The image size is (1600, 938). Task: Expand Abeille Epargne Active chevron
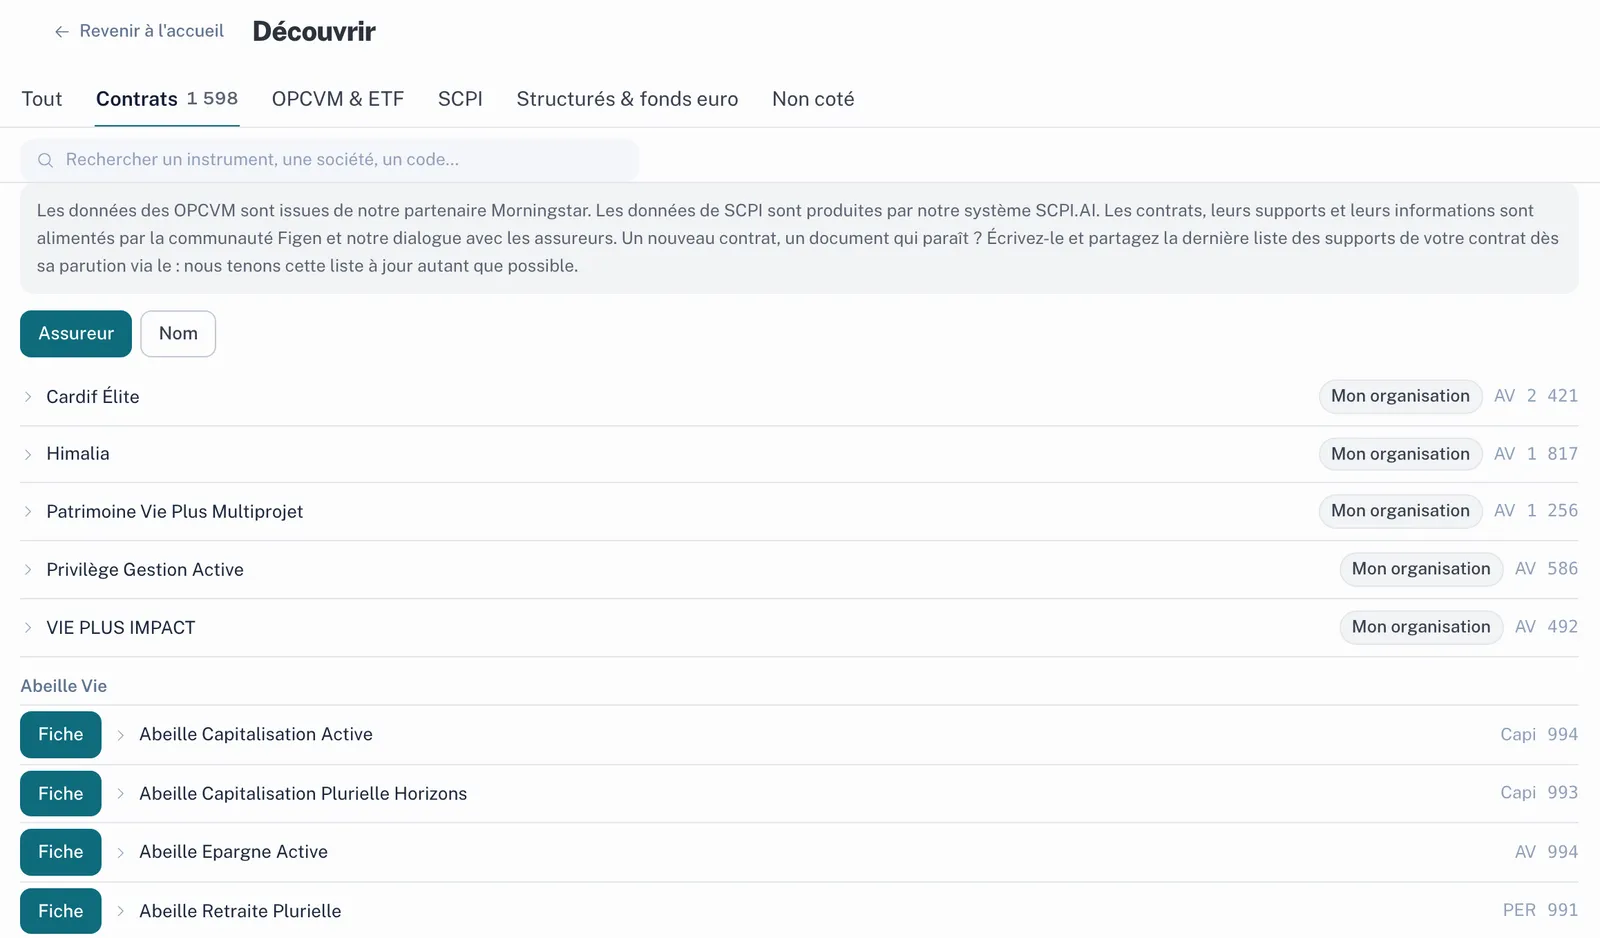pos(121,852)
